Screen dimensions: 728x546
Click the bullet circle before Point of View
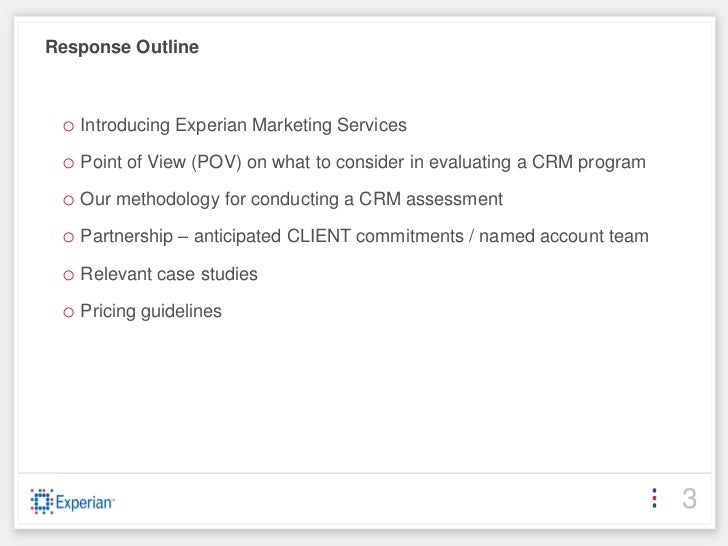[69, 163]
